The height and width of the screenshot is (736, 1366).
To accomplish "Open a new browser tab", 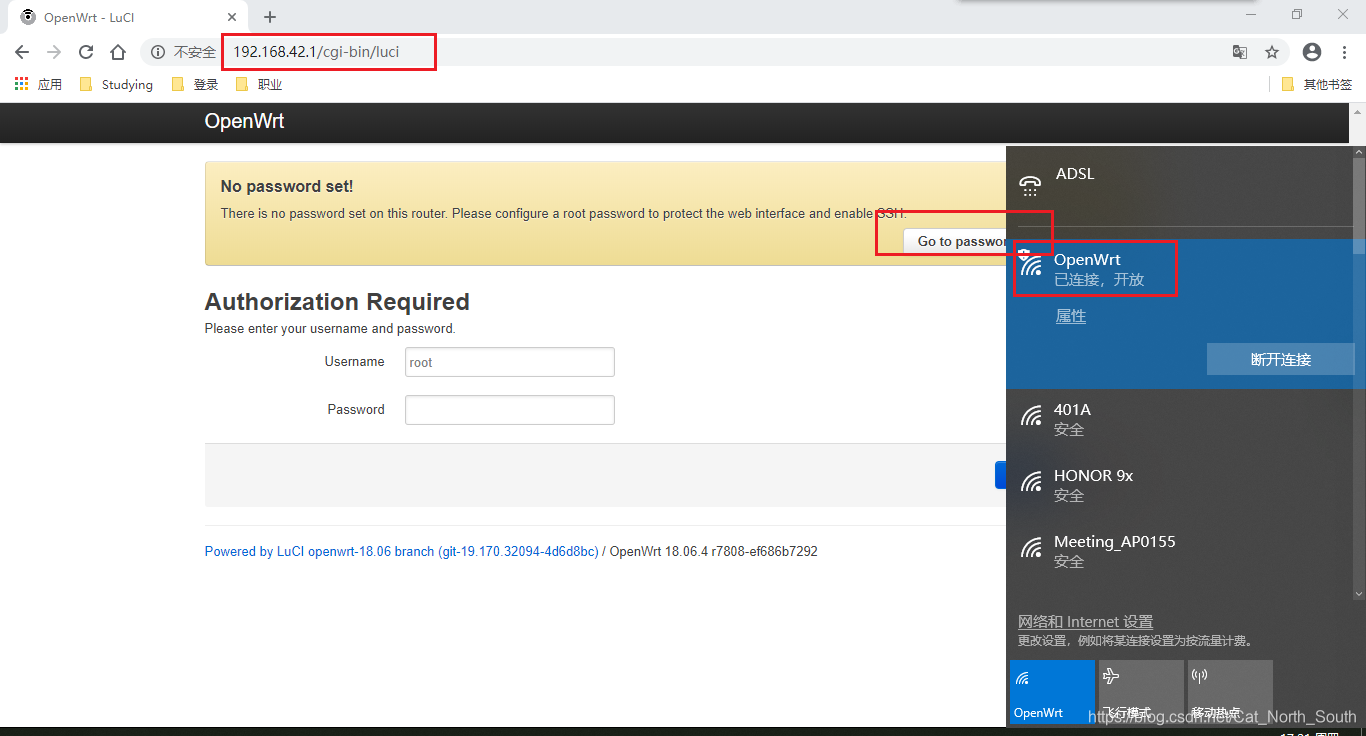I will click(x=270, y=17).
